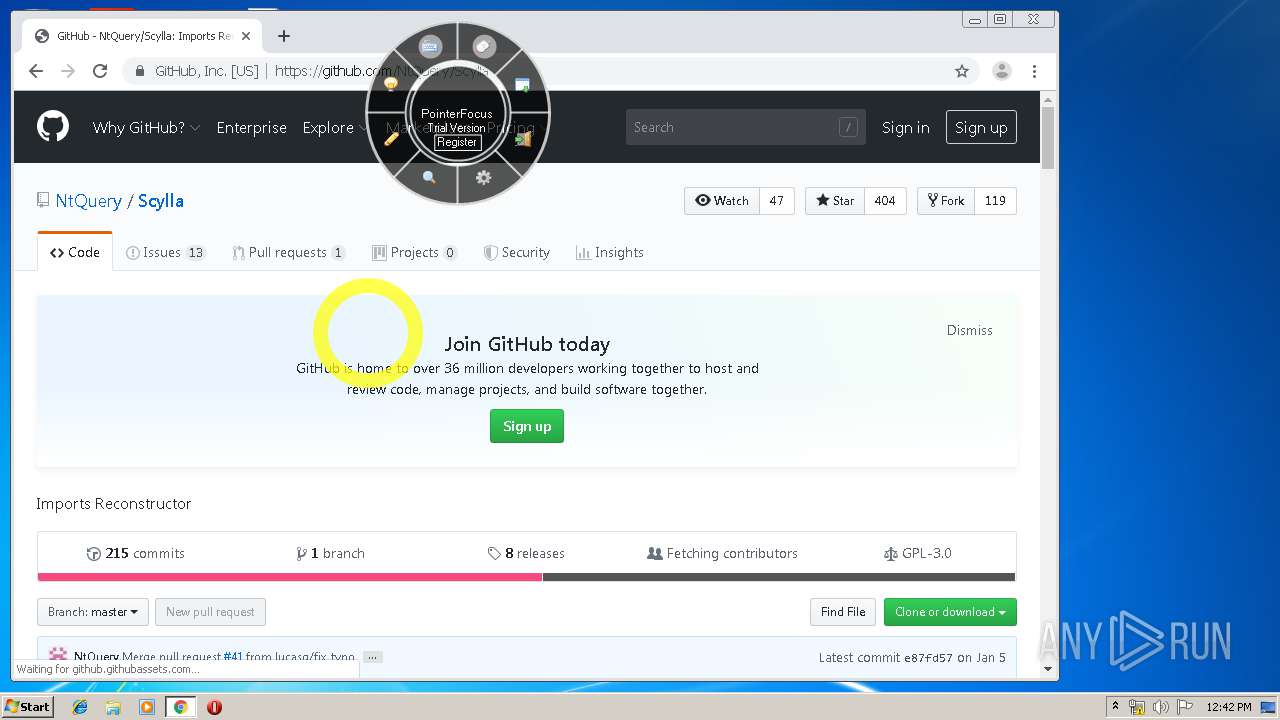
Task: Open pull request #41 link
Action: (233, 657)
